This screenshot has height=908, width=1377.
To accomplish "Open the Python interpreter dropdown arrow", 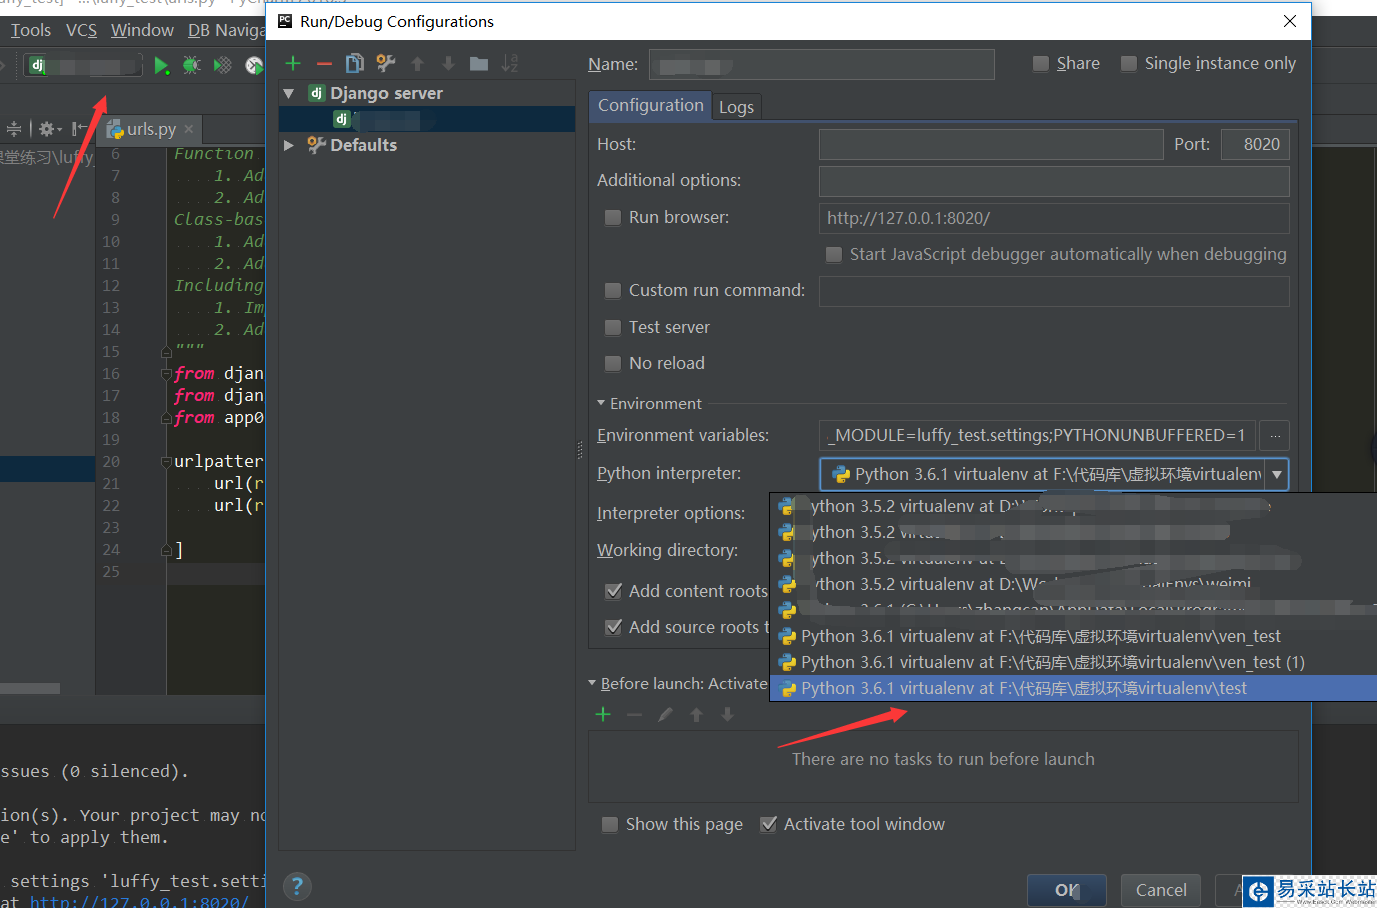I will pyautogui.click(x=1277, y=474).
